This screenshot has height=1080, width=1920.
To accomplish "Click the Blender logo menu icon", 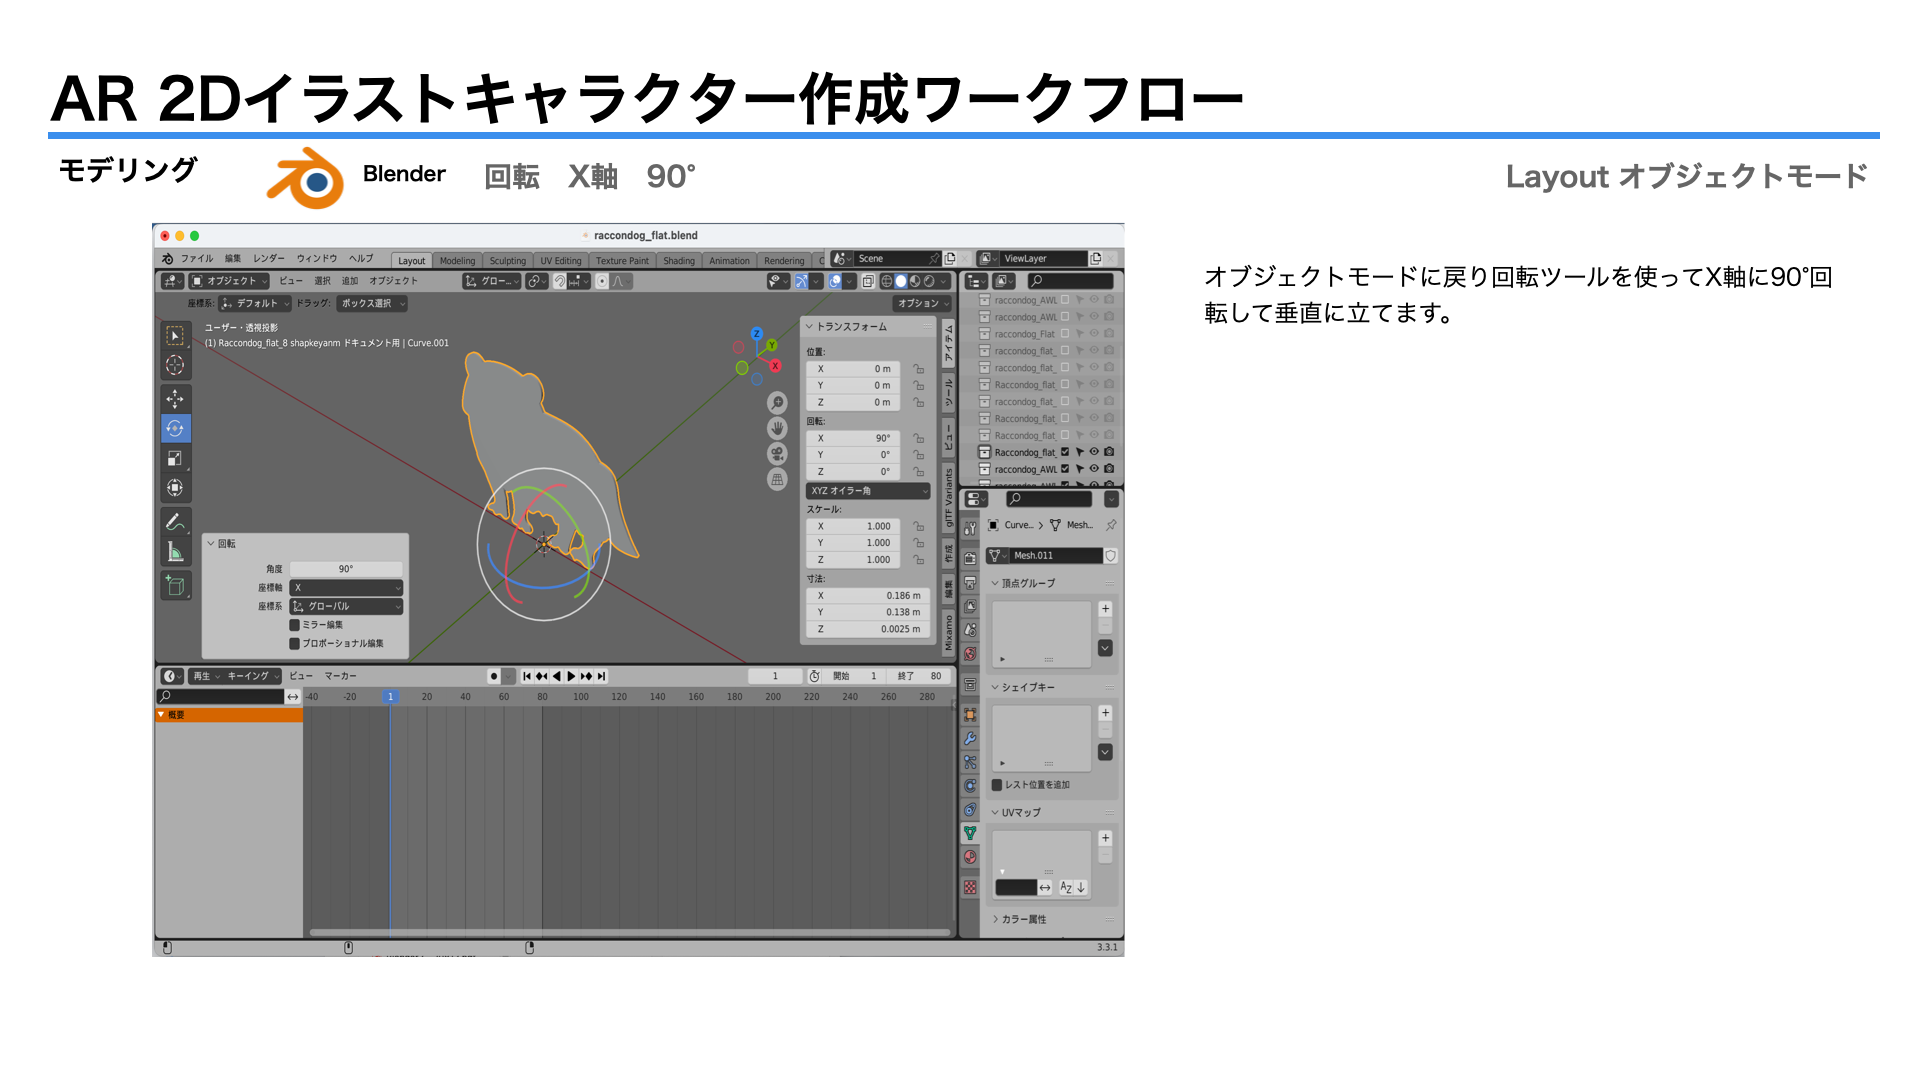I will pyautogui.click(x=167, y=259).
